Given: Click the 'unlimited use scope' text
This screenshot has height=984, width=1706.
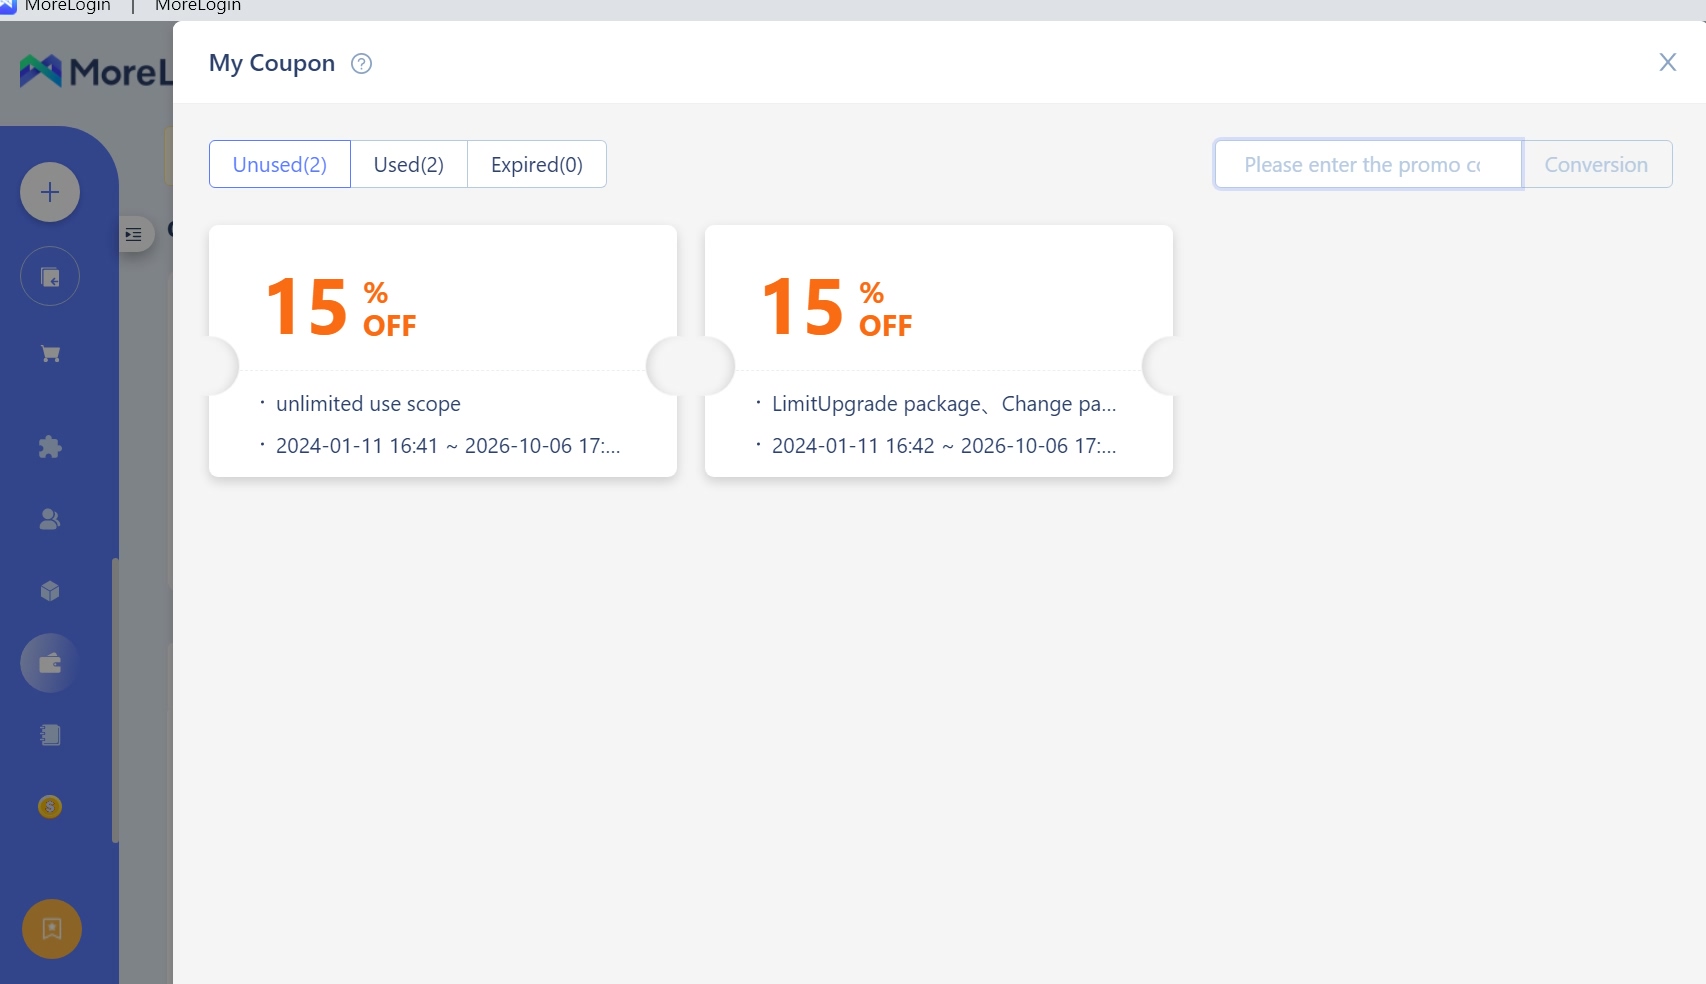Looking at the screenshot, I should [368, 404].
